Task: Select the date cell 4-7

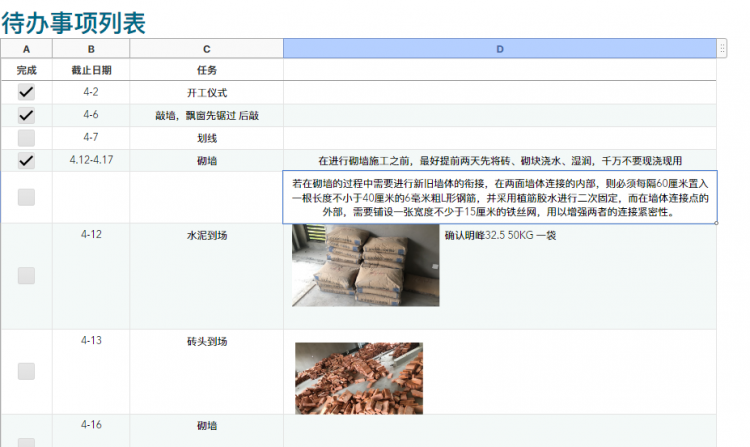Action: point(91,138)
